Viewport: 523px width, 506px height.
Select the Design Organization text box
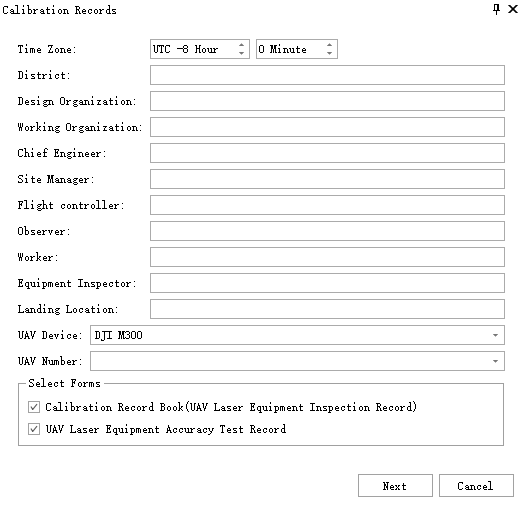(x=327, y=101)
